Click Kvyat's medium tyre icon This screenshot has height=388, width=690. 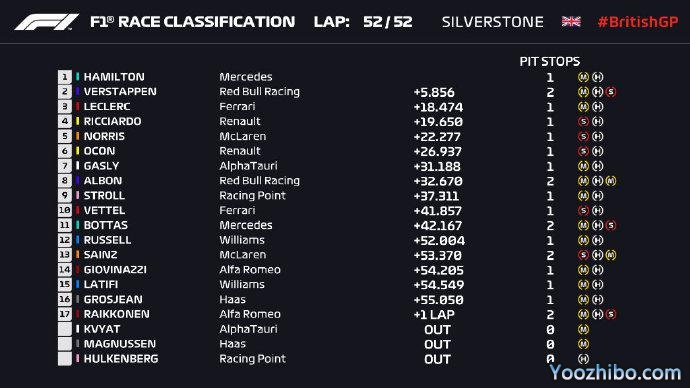coord(583,329)
